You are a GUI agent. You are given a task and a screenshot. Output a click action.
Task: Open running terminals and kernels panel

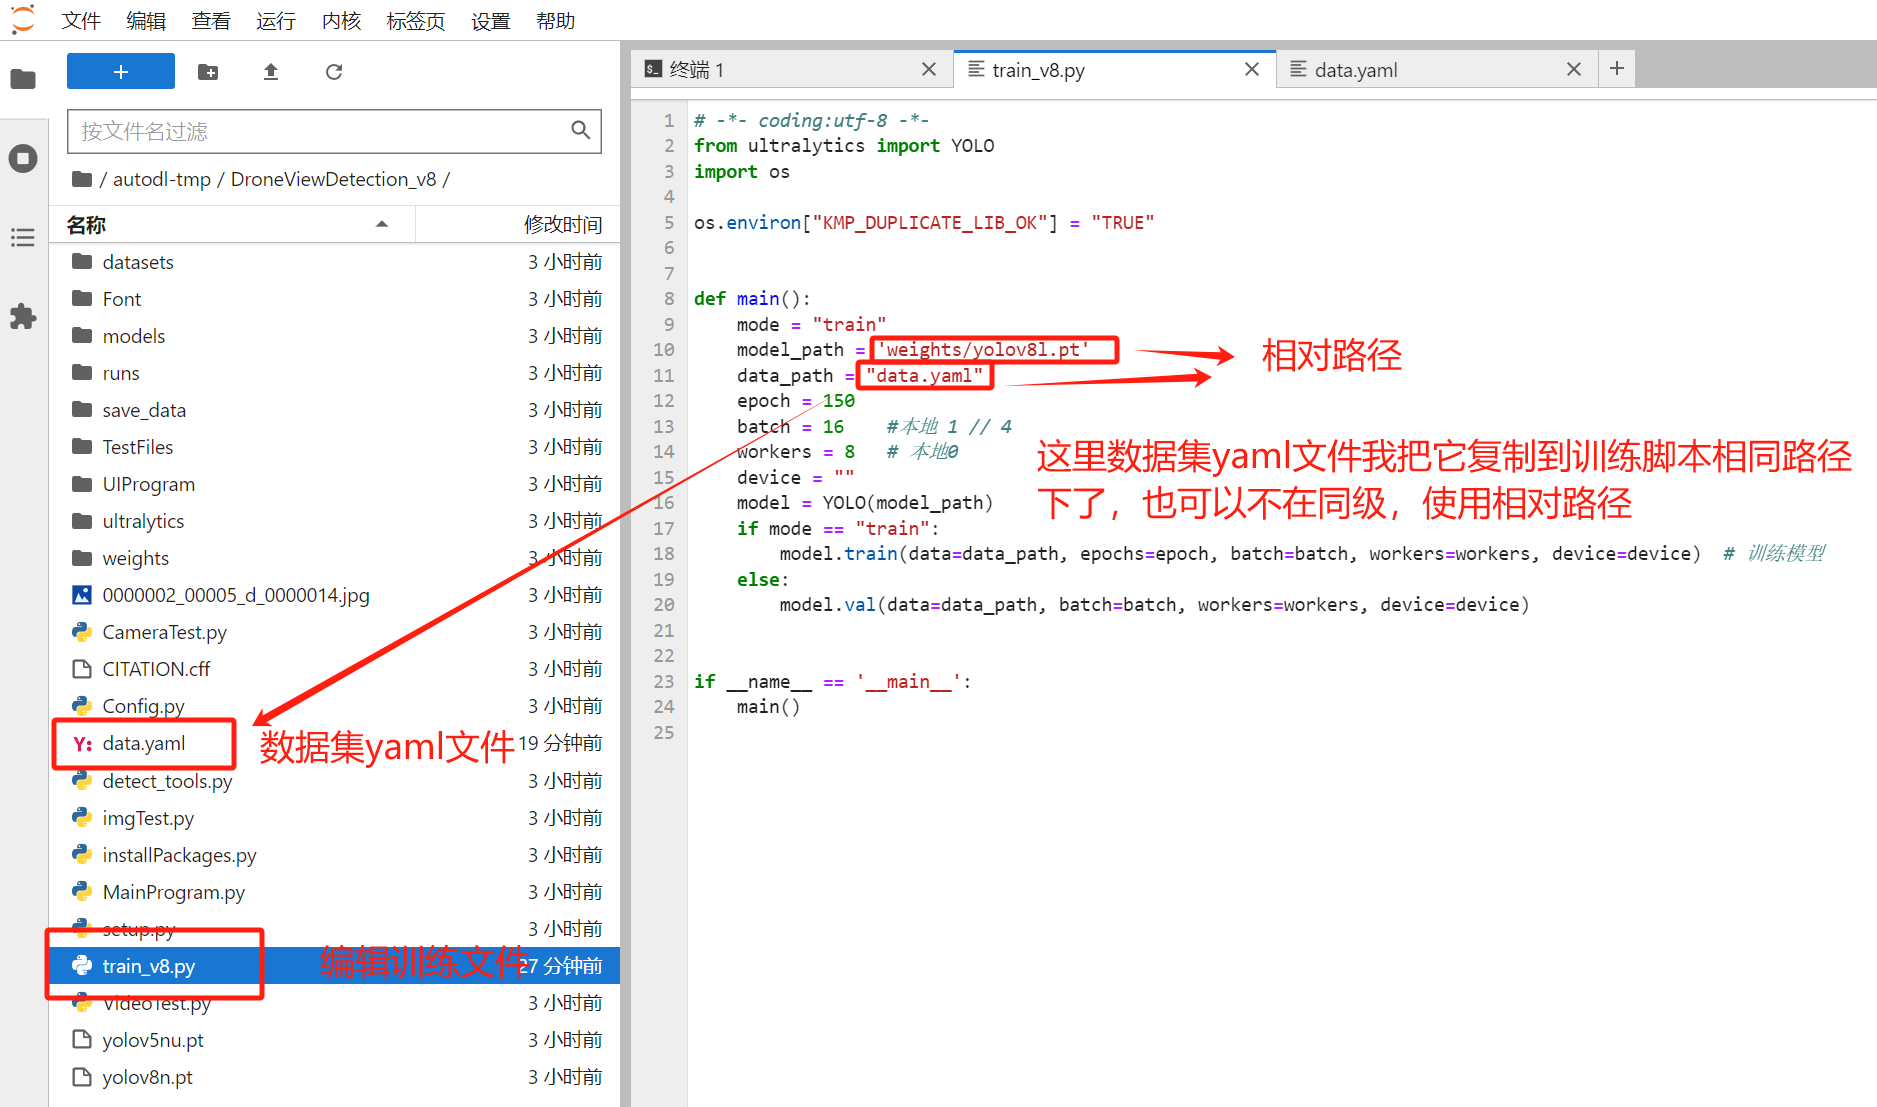coord(23,158)
